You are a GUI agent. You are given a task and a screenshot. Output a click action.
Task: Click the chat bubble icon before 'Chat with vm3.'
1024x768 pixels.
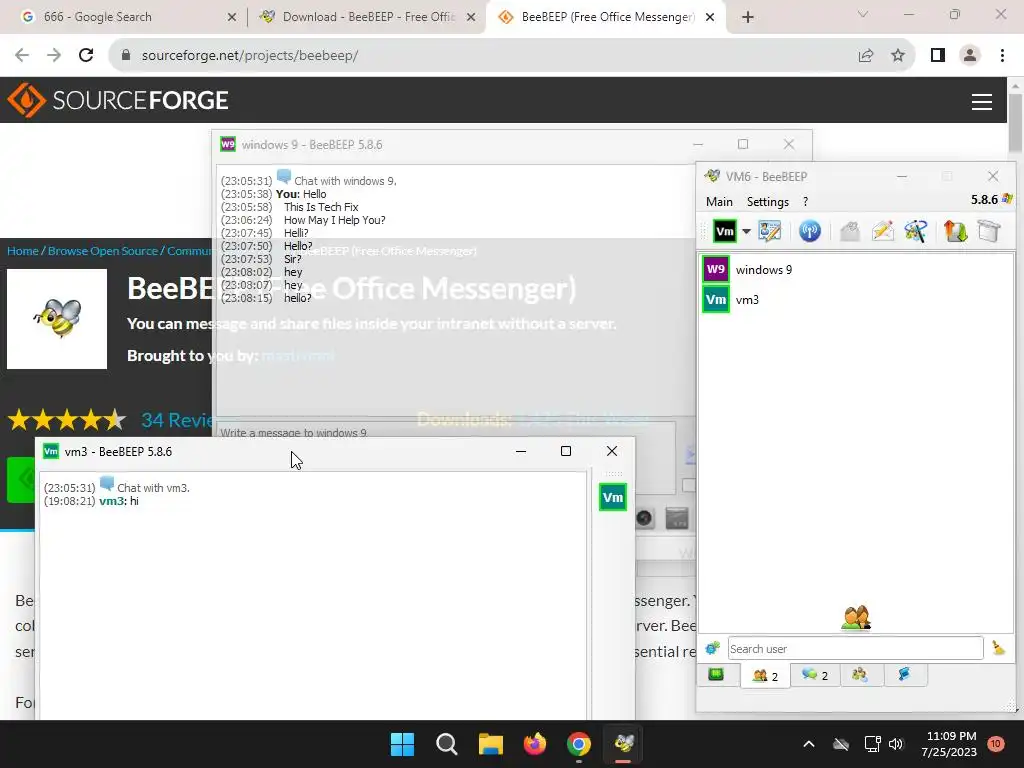click(106, 485)
